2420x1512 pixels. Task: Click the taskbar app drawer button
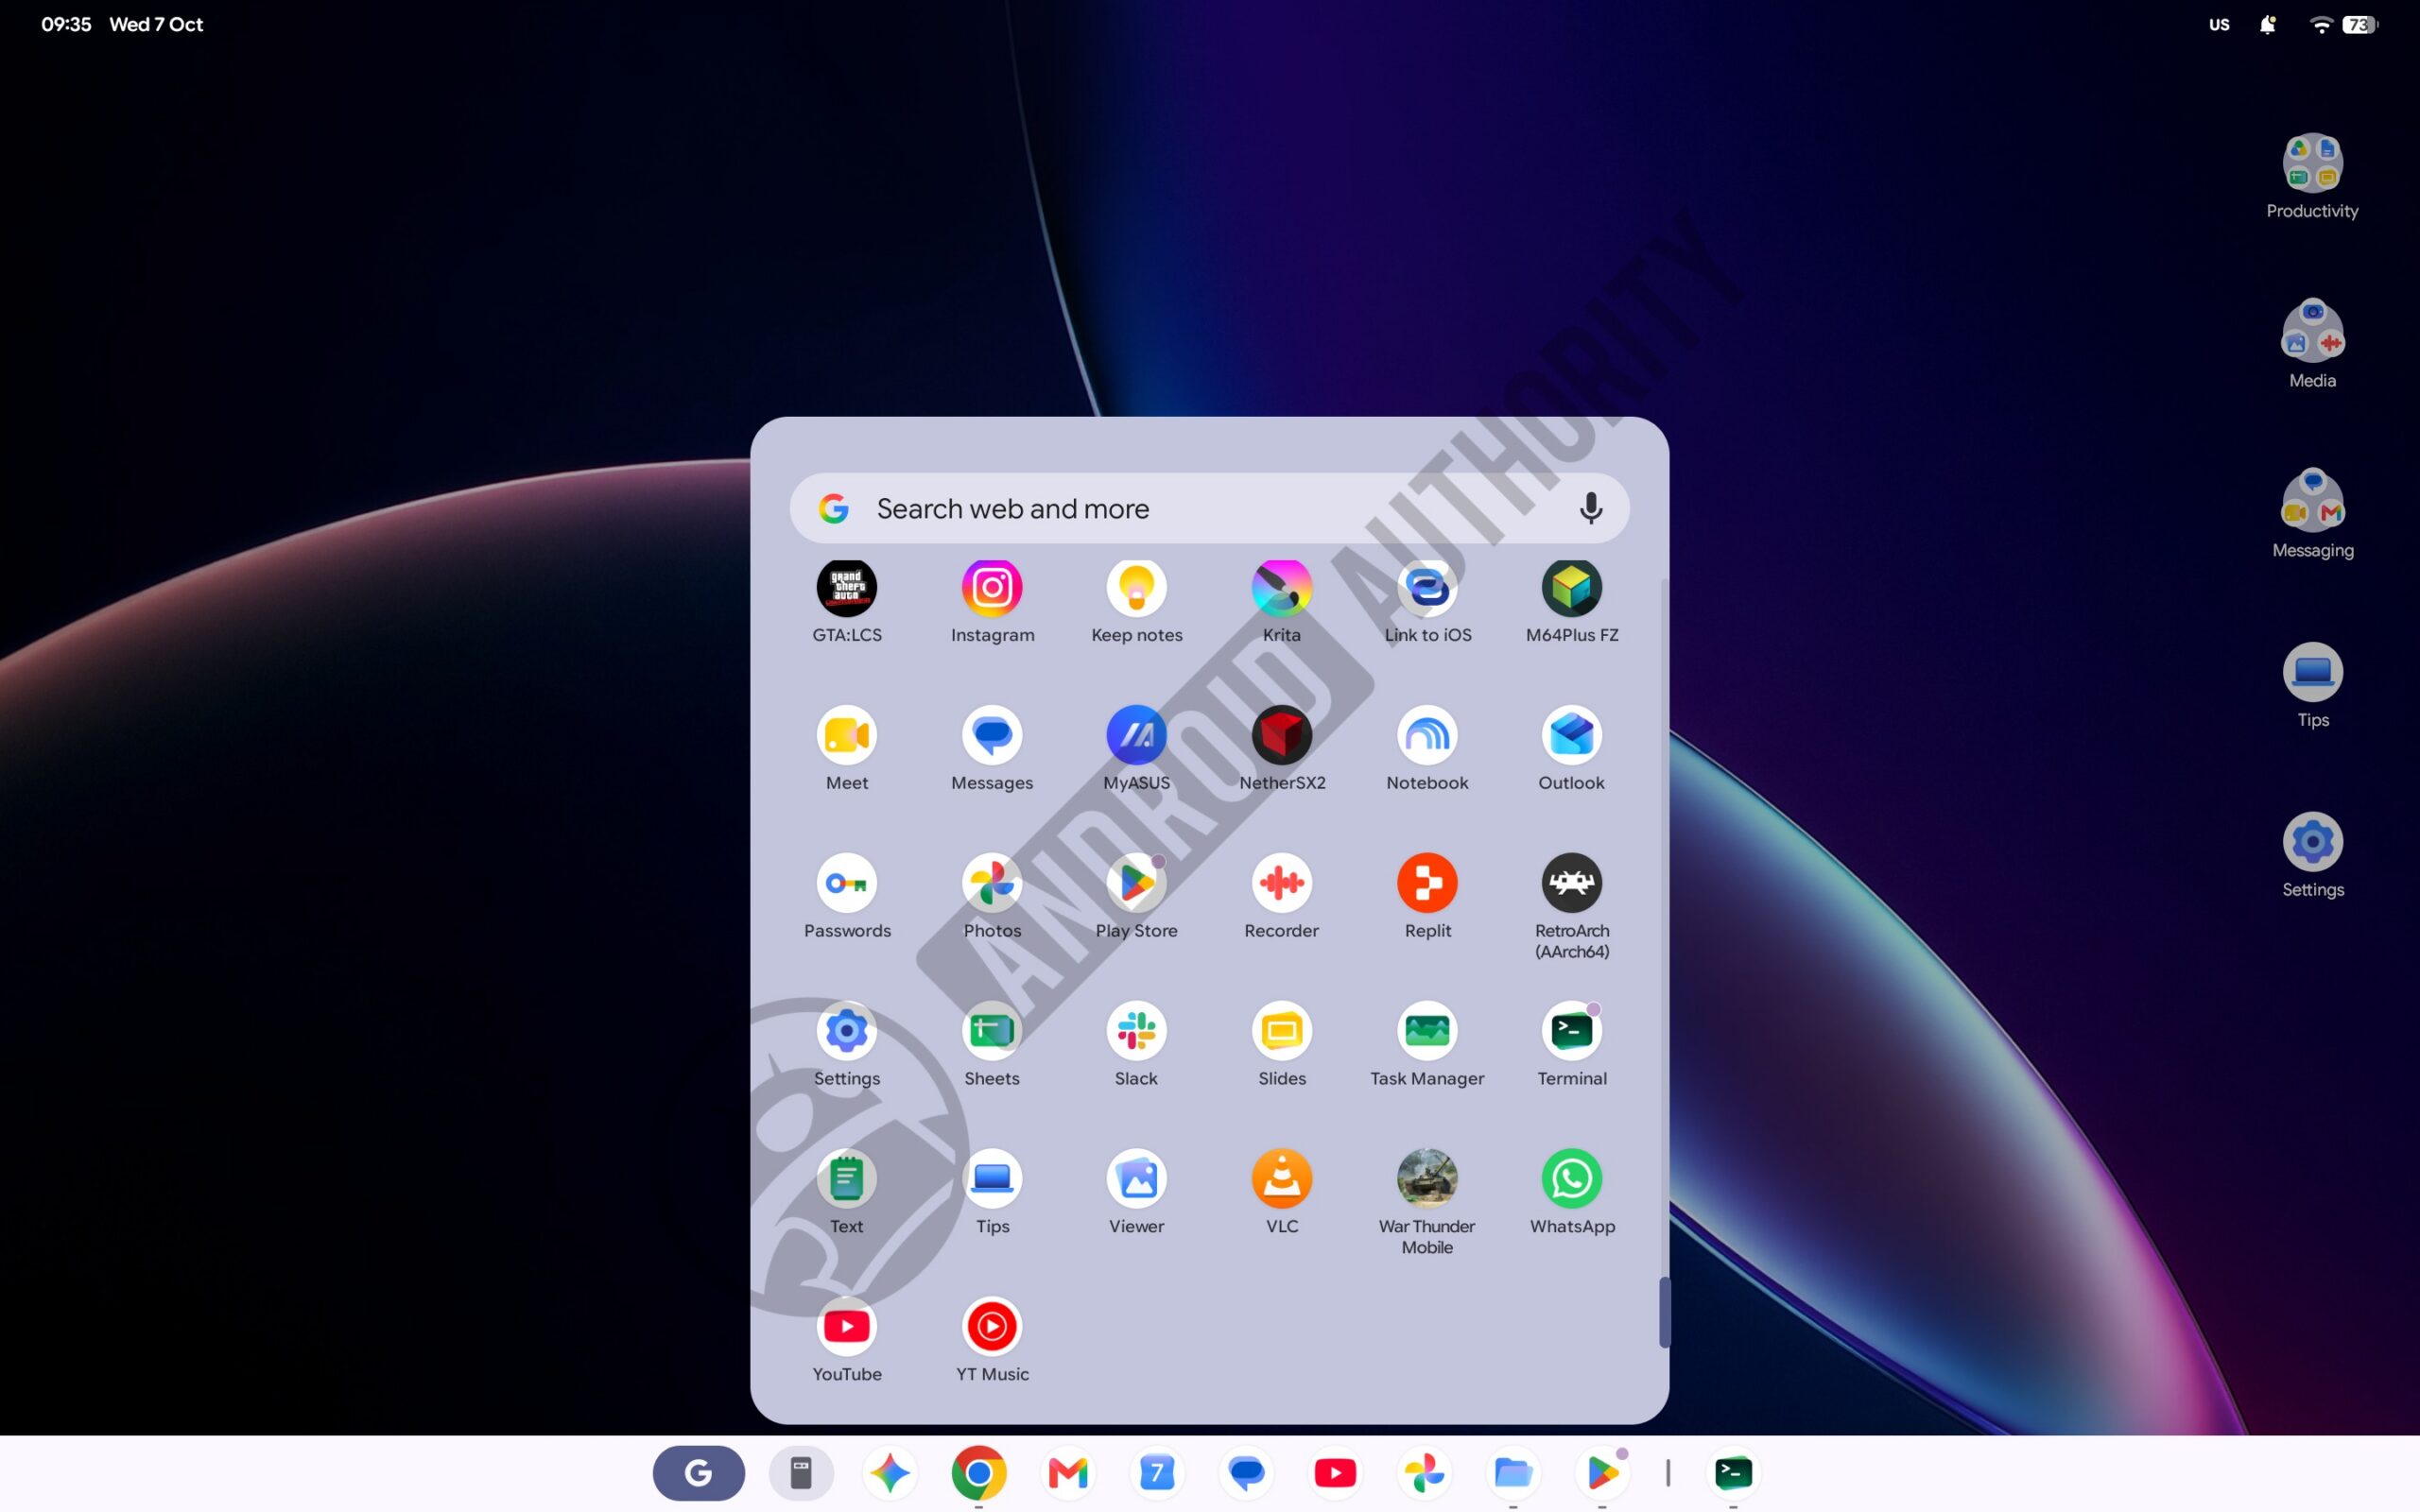tap(800, 1473)
